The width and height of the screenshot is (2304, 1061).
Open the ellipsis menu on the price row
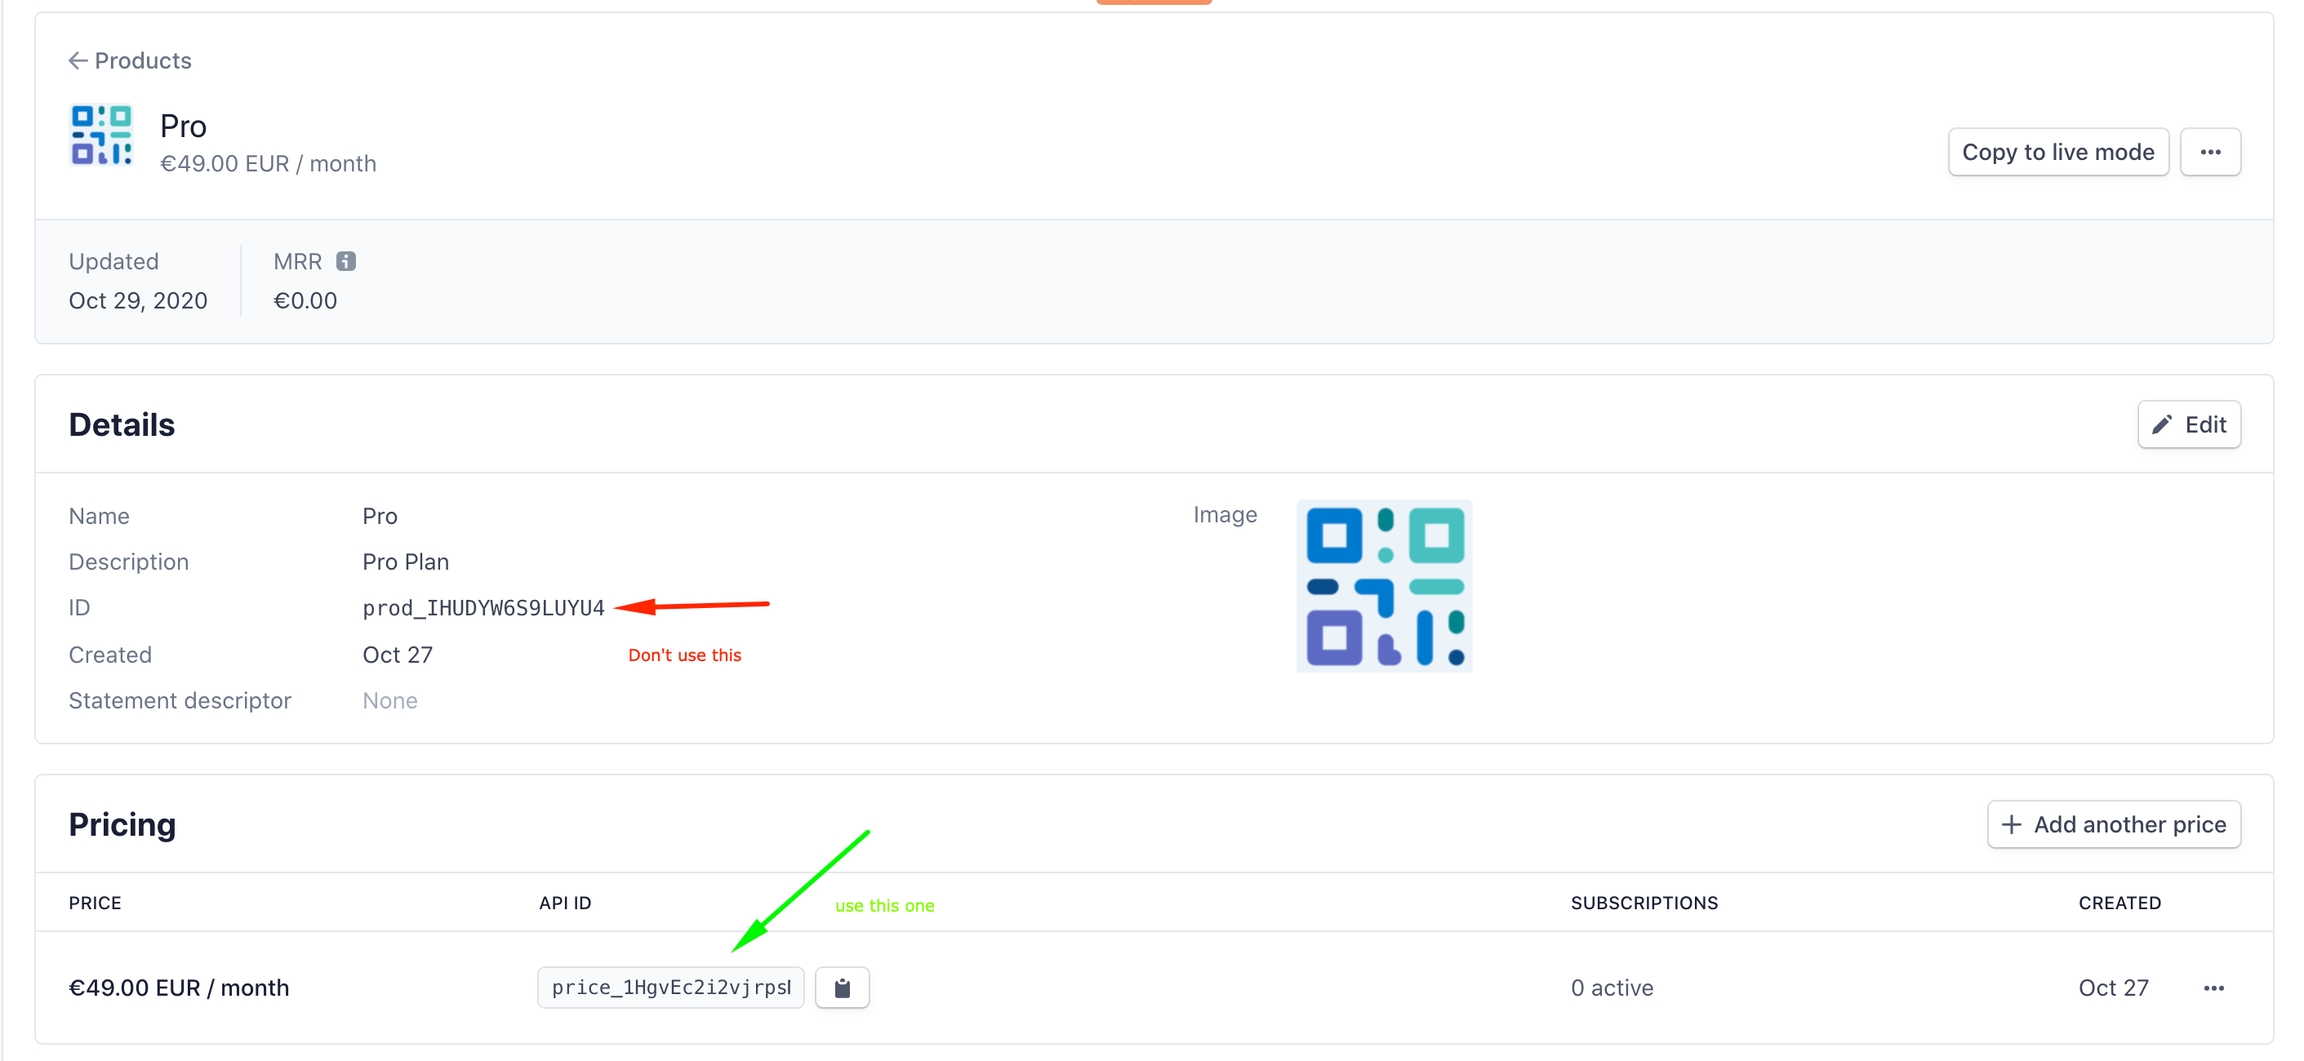(x=2213, y=988)
